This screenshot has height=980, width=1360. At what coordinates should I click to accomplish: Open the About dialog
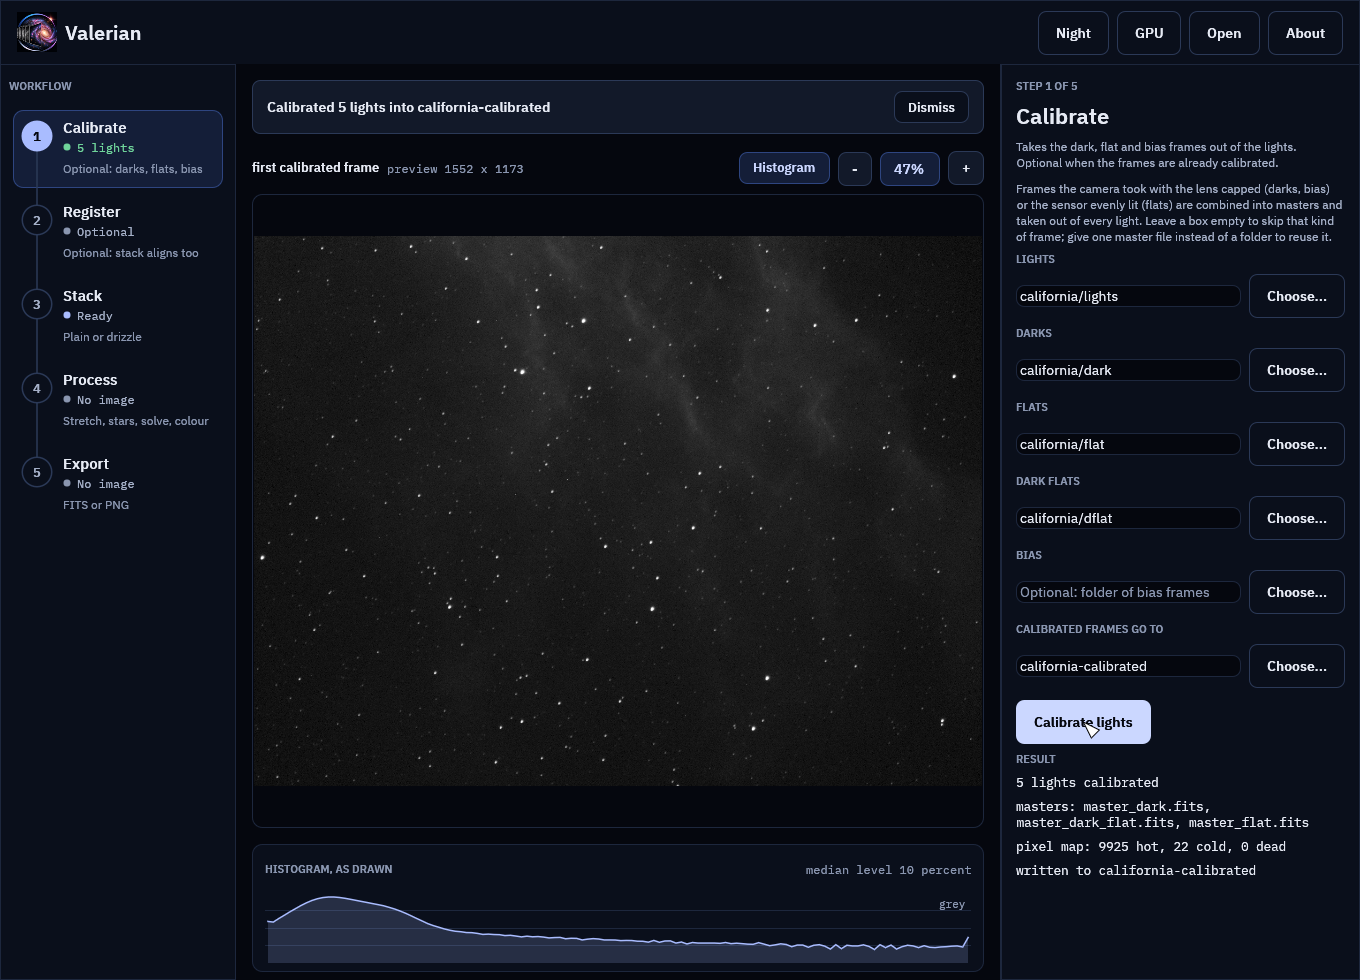[1305, 33]
